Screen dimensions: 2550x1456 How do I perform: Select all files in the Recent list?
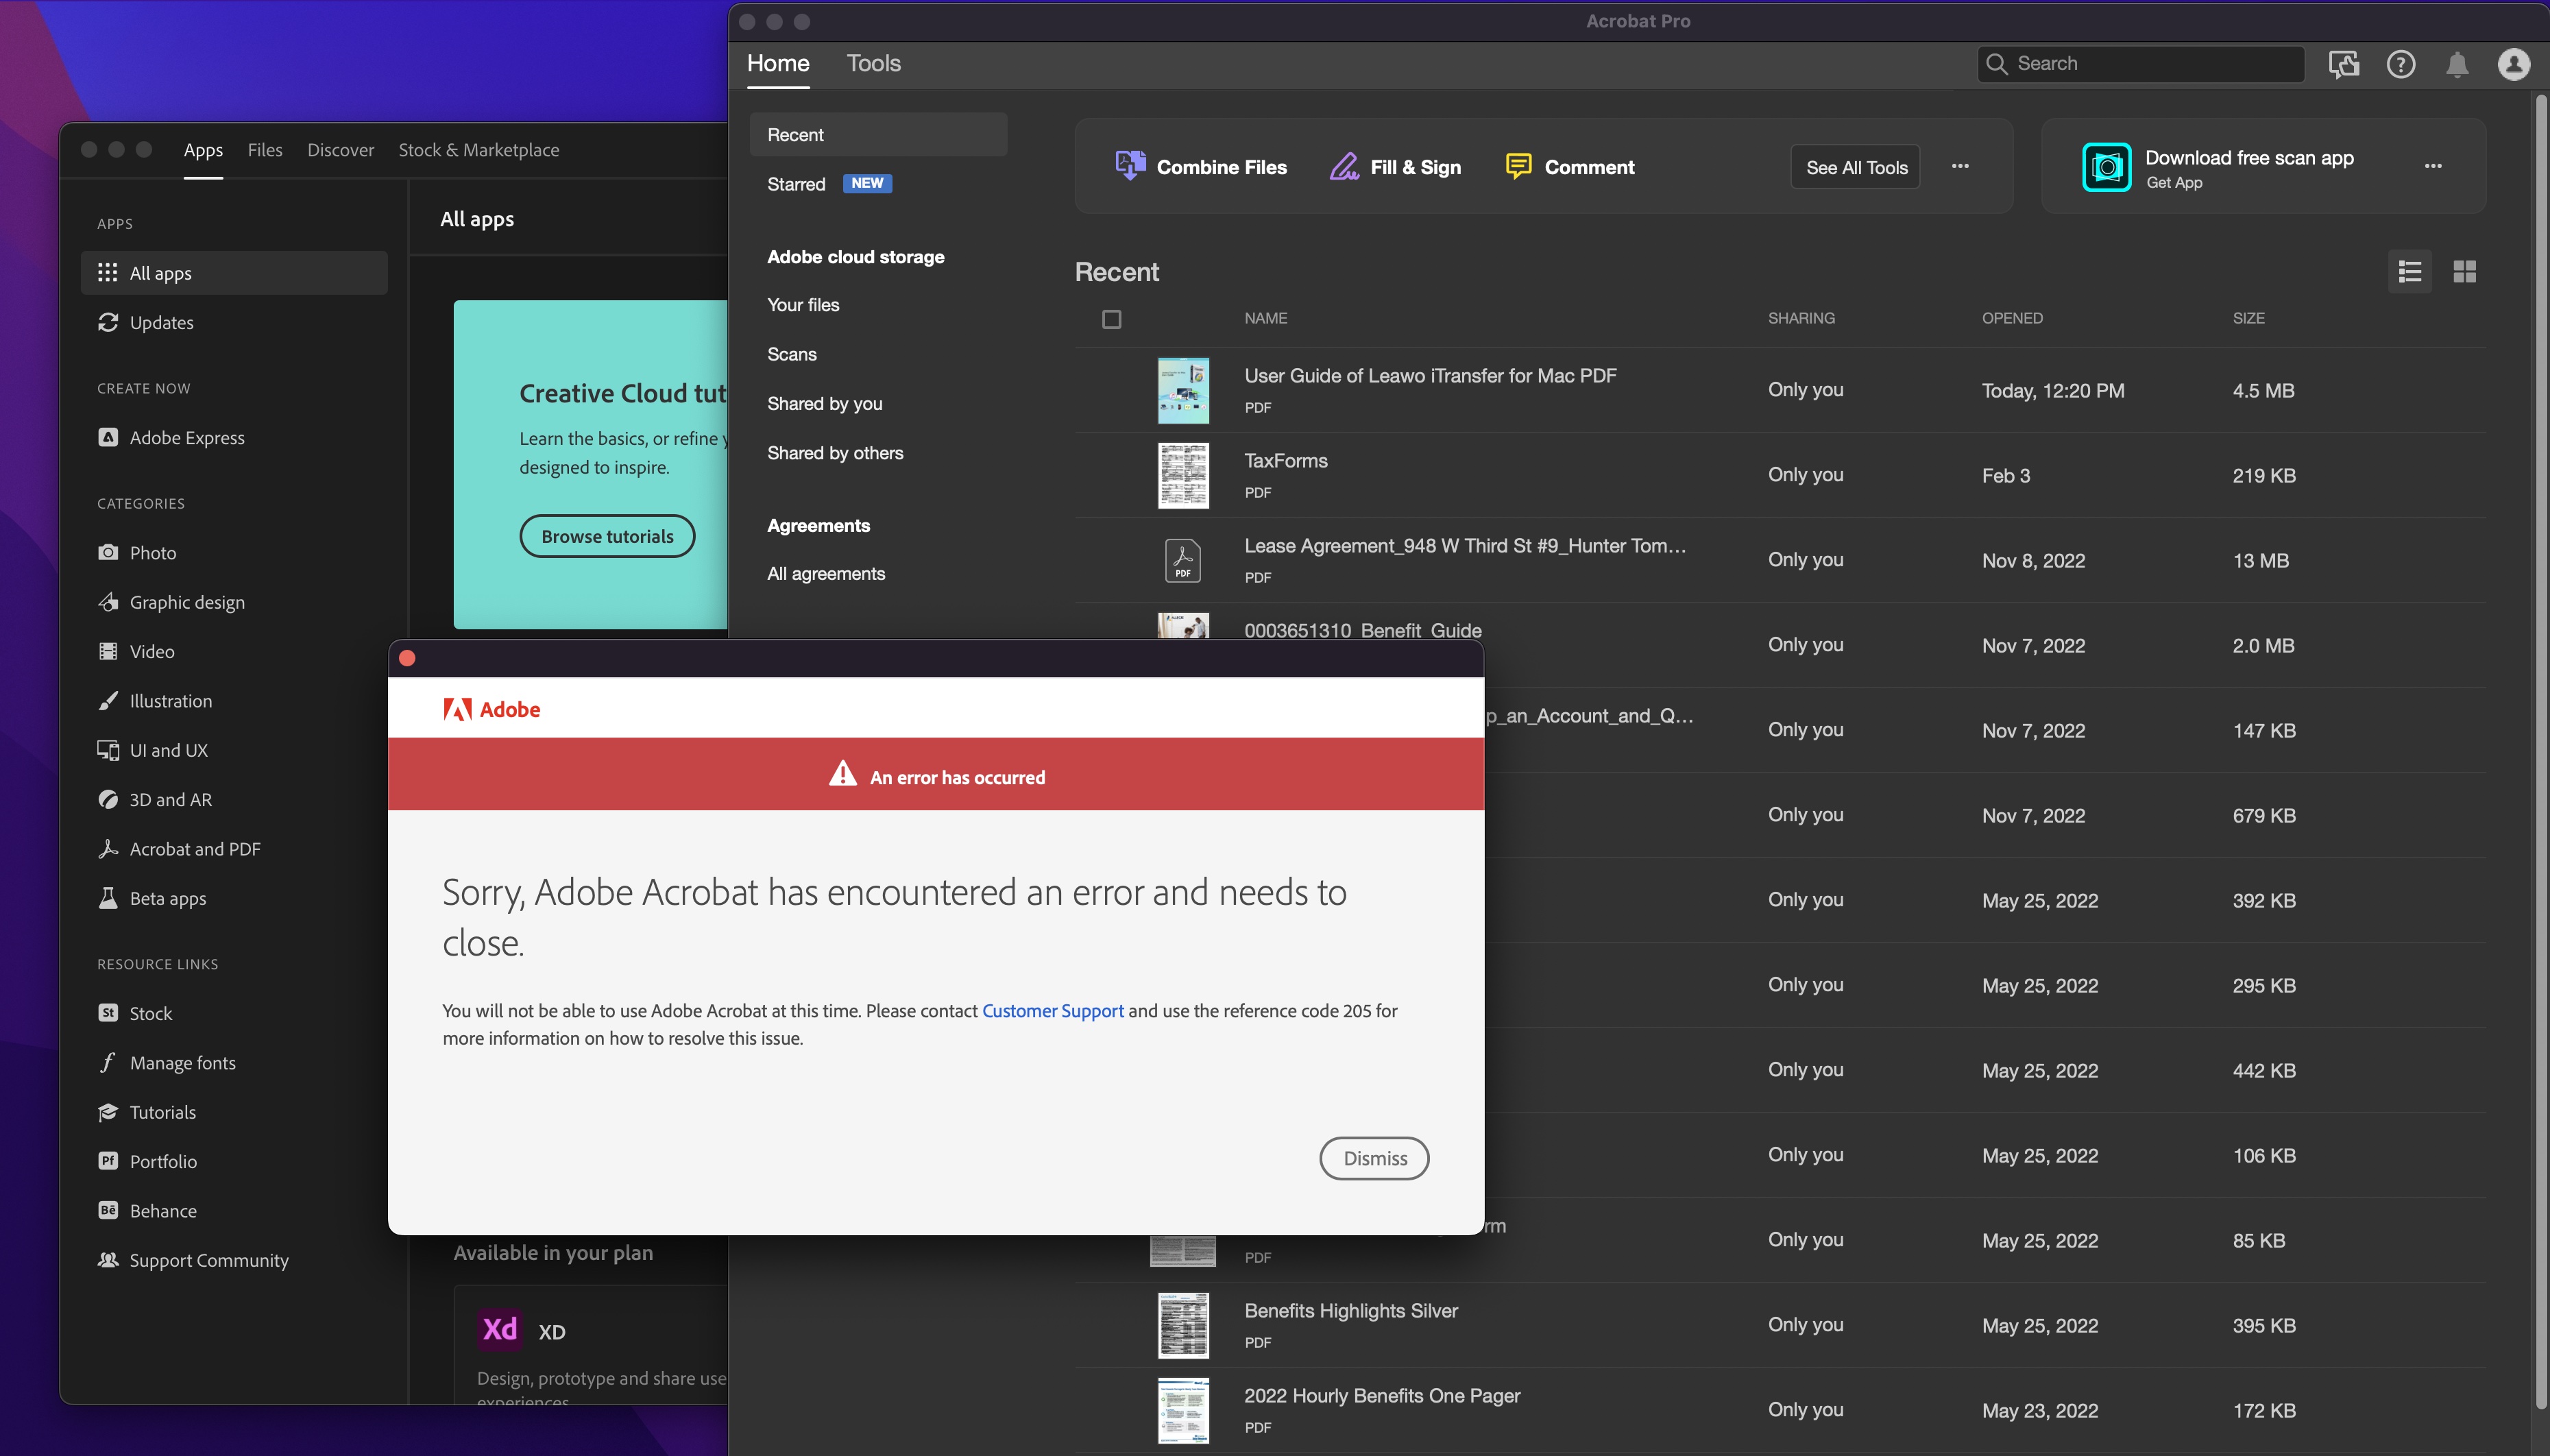(1111, 319)
